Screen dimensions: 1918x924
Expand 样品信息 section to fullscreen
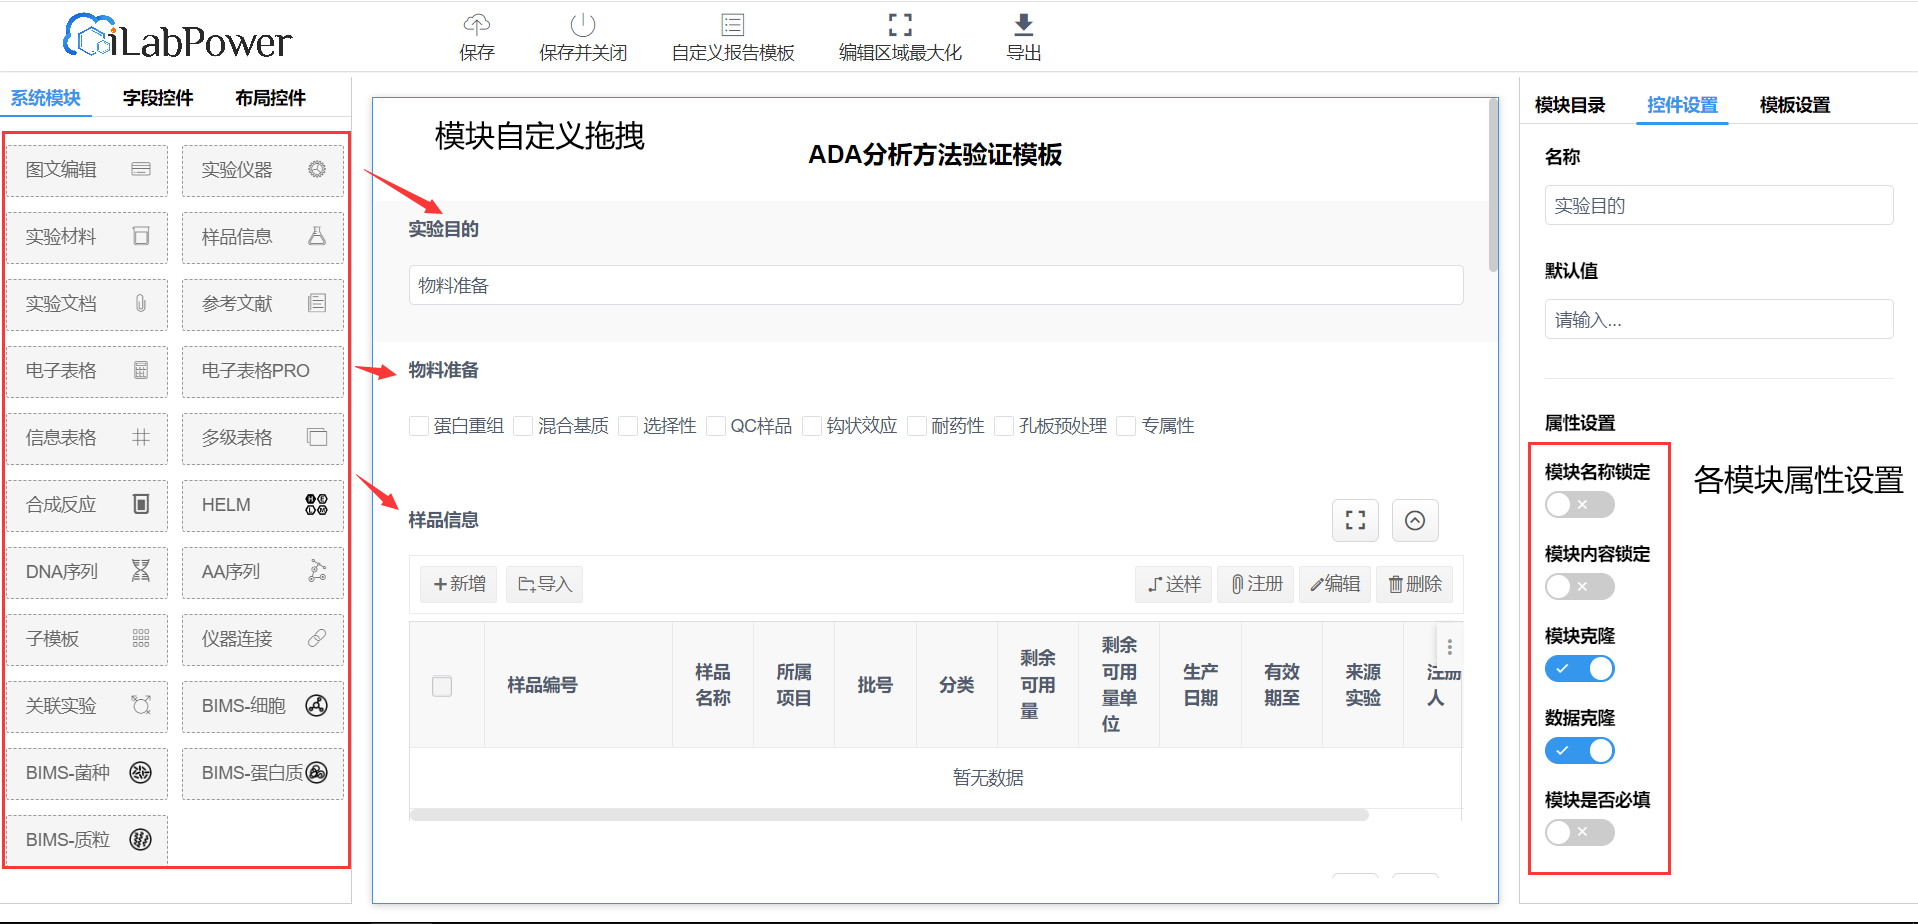pyautogui.click(x=1355, y=520)
